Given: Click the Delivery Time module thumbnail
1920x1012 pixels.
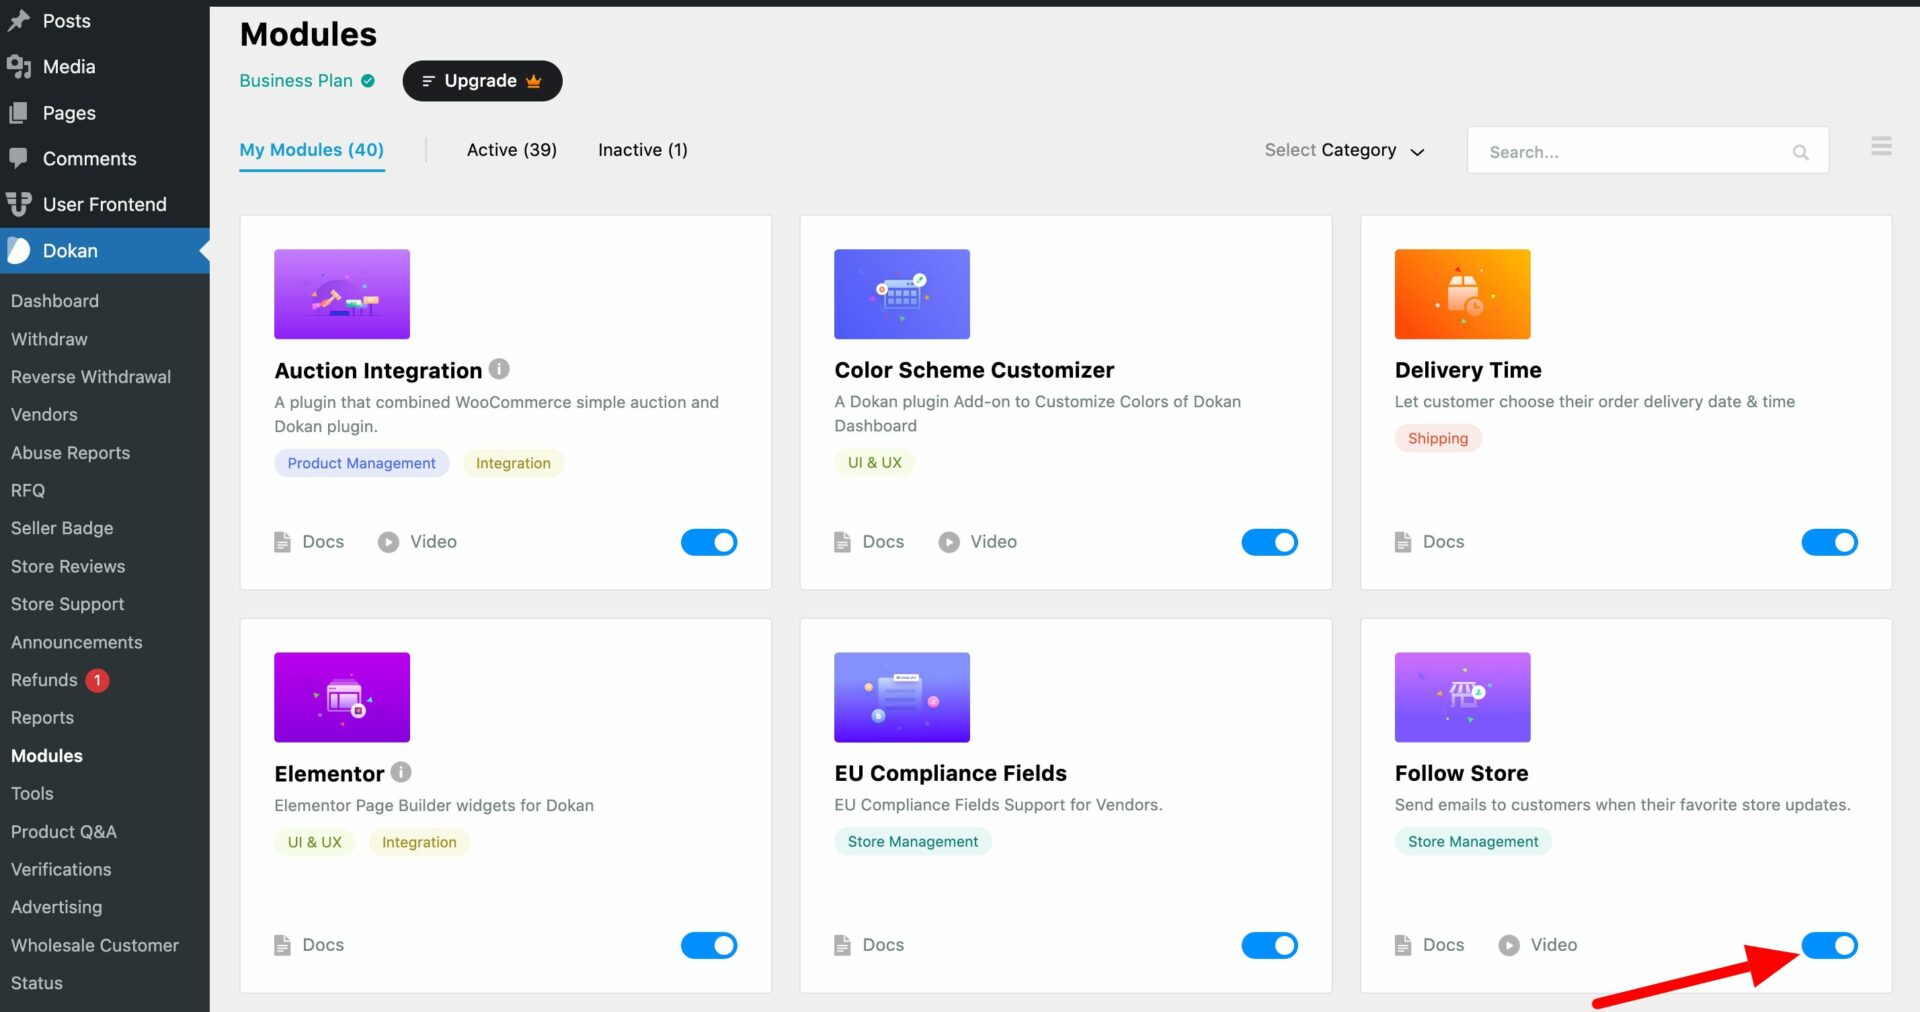Looking at the screenshot, I should 1462,294.
